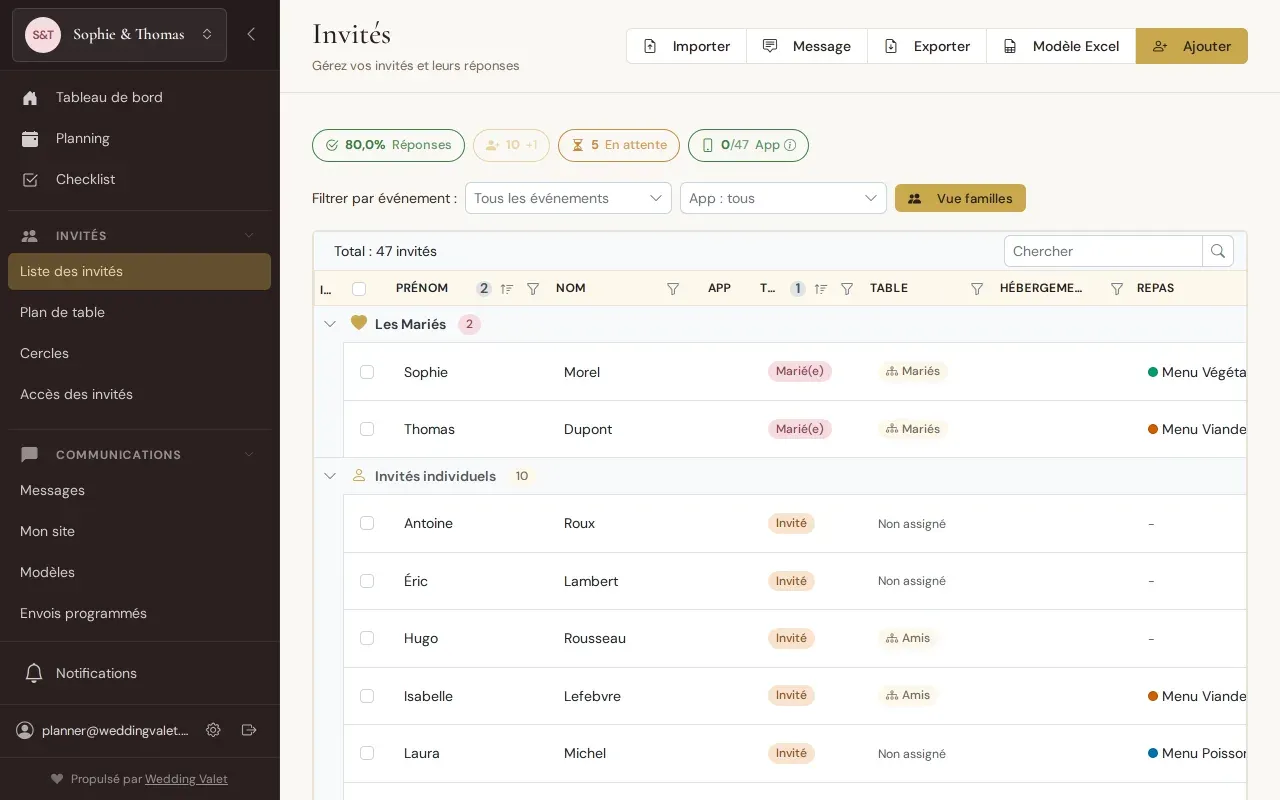Download the Modèle Excel template
The image size is (1280, 800).
click(x=1061, y=46)
